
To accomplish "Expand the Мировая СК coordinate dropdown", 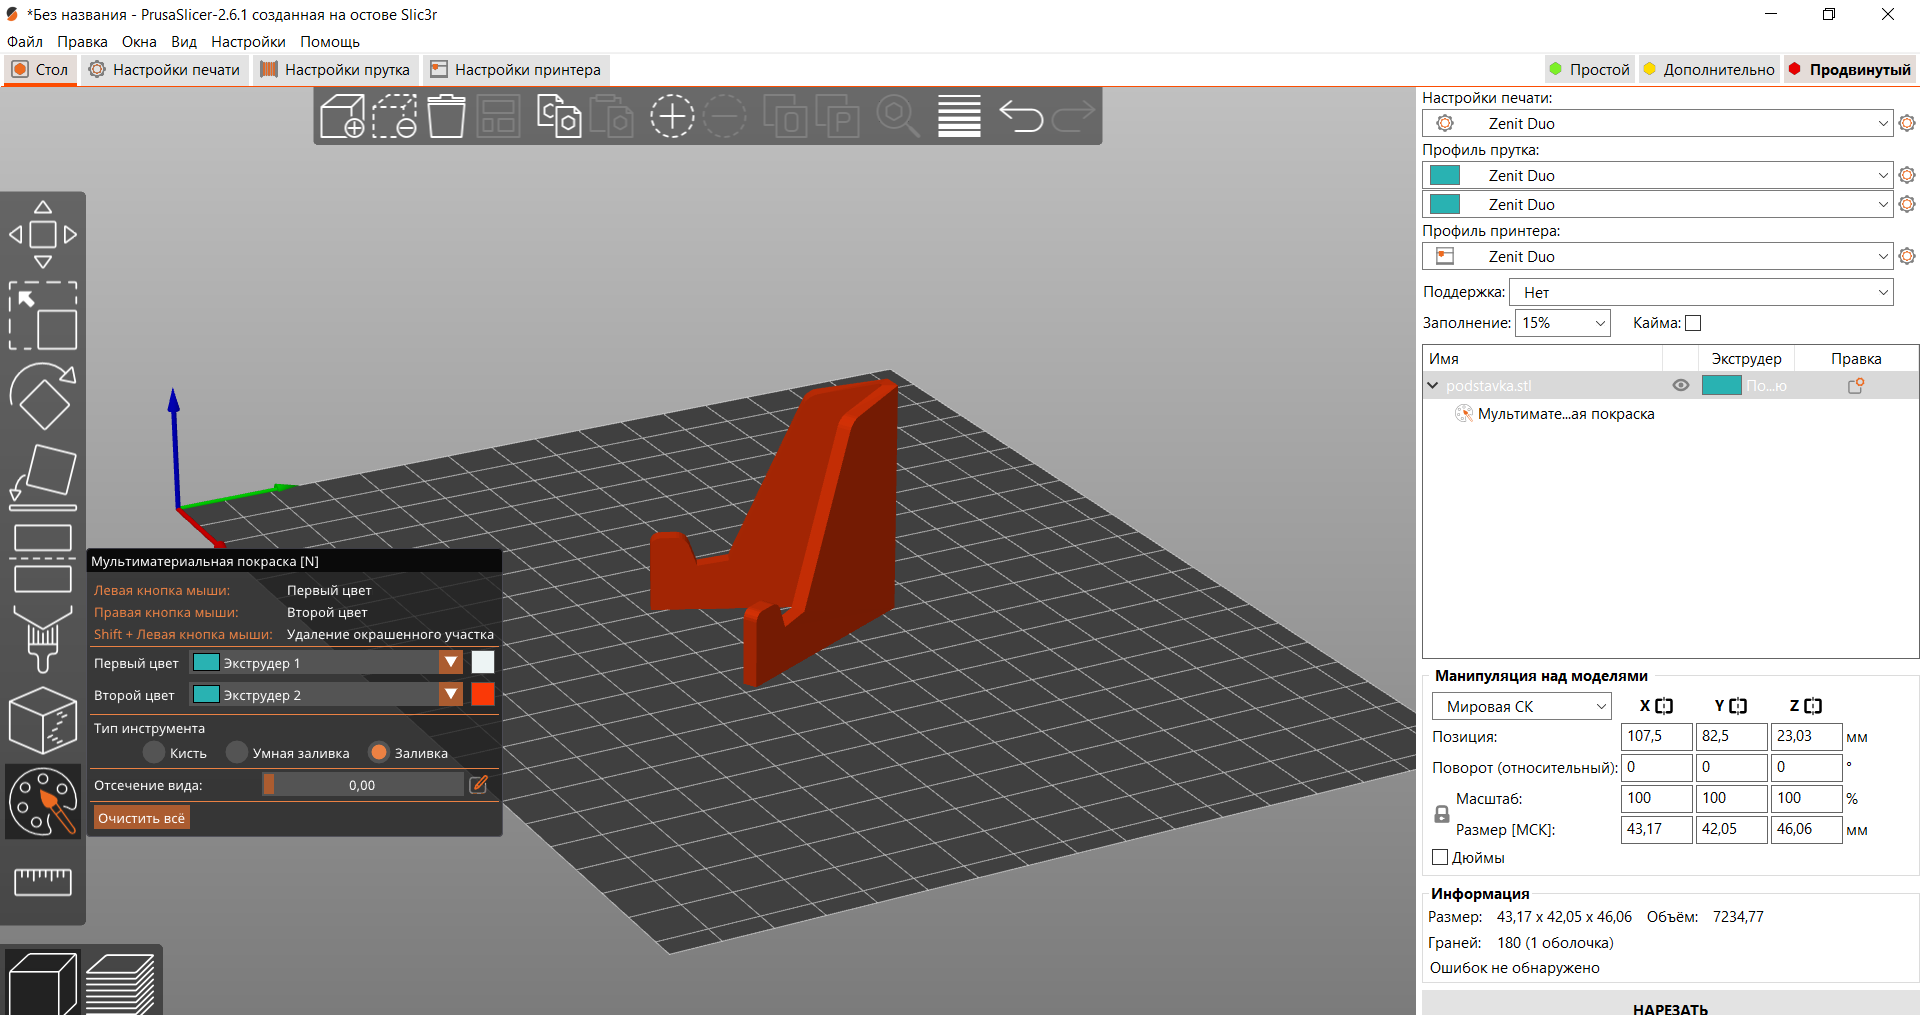I will pyautogui.click(x=1522, y=706).
